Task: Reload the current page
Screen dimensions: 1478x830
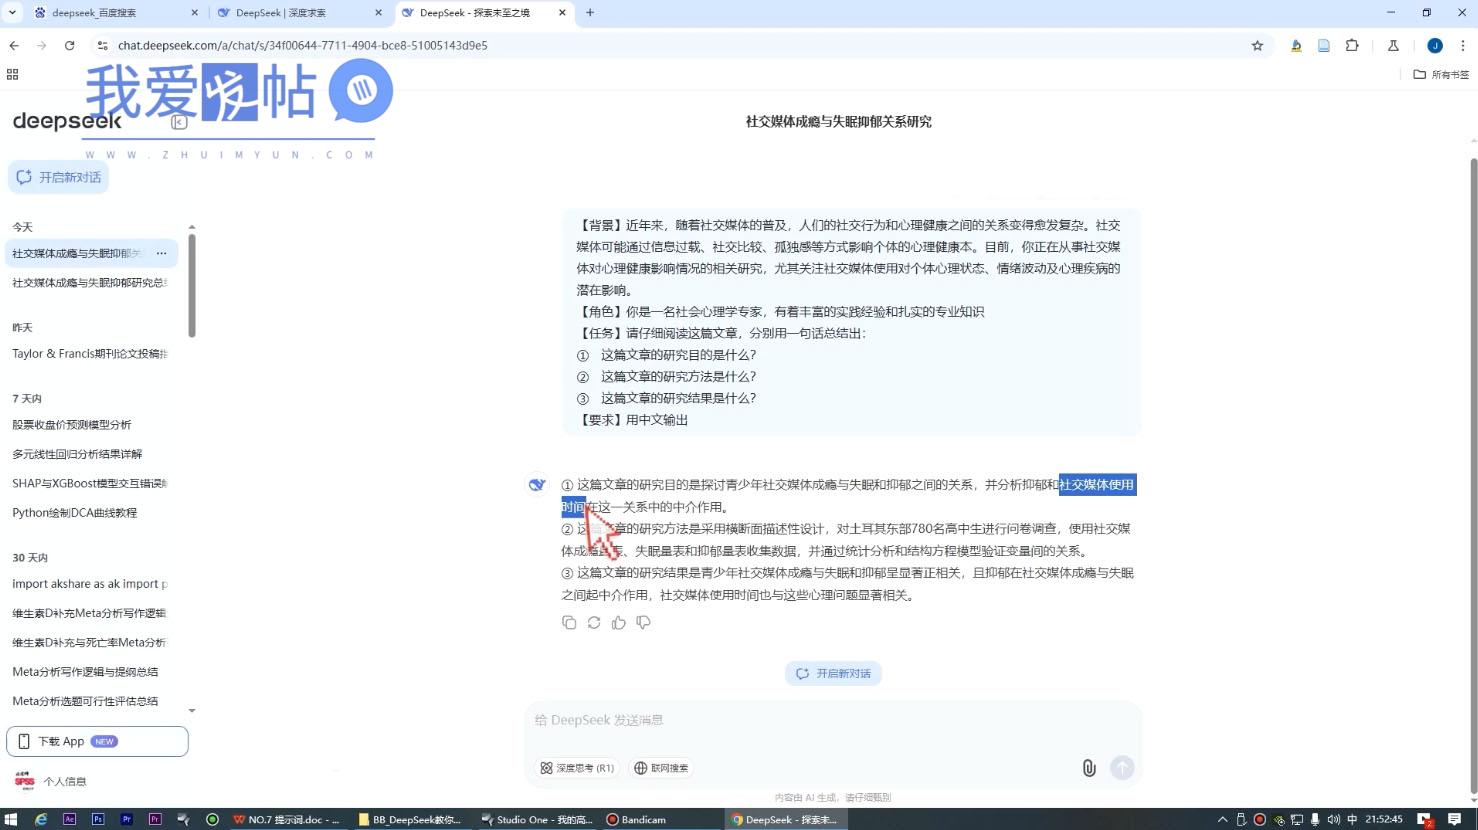Action: pyautogui.click(x=69, y=45)
